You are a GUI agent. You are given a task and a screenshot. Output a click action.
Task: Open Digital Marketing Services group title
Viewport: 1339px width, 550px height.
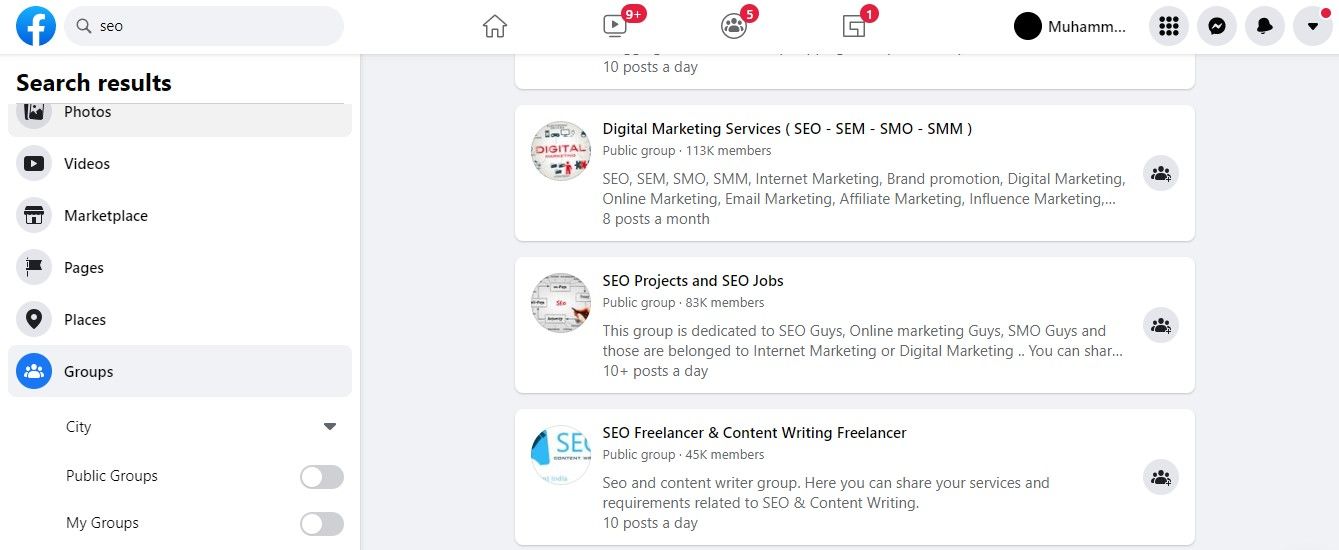787,129
